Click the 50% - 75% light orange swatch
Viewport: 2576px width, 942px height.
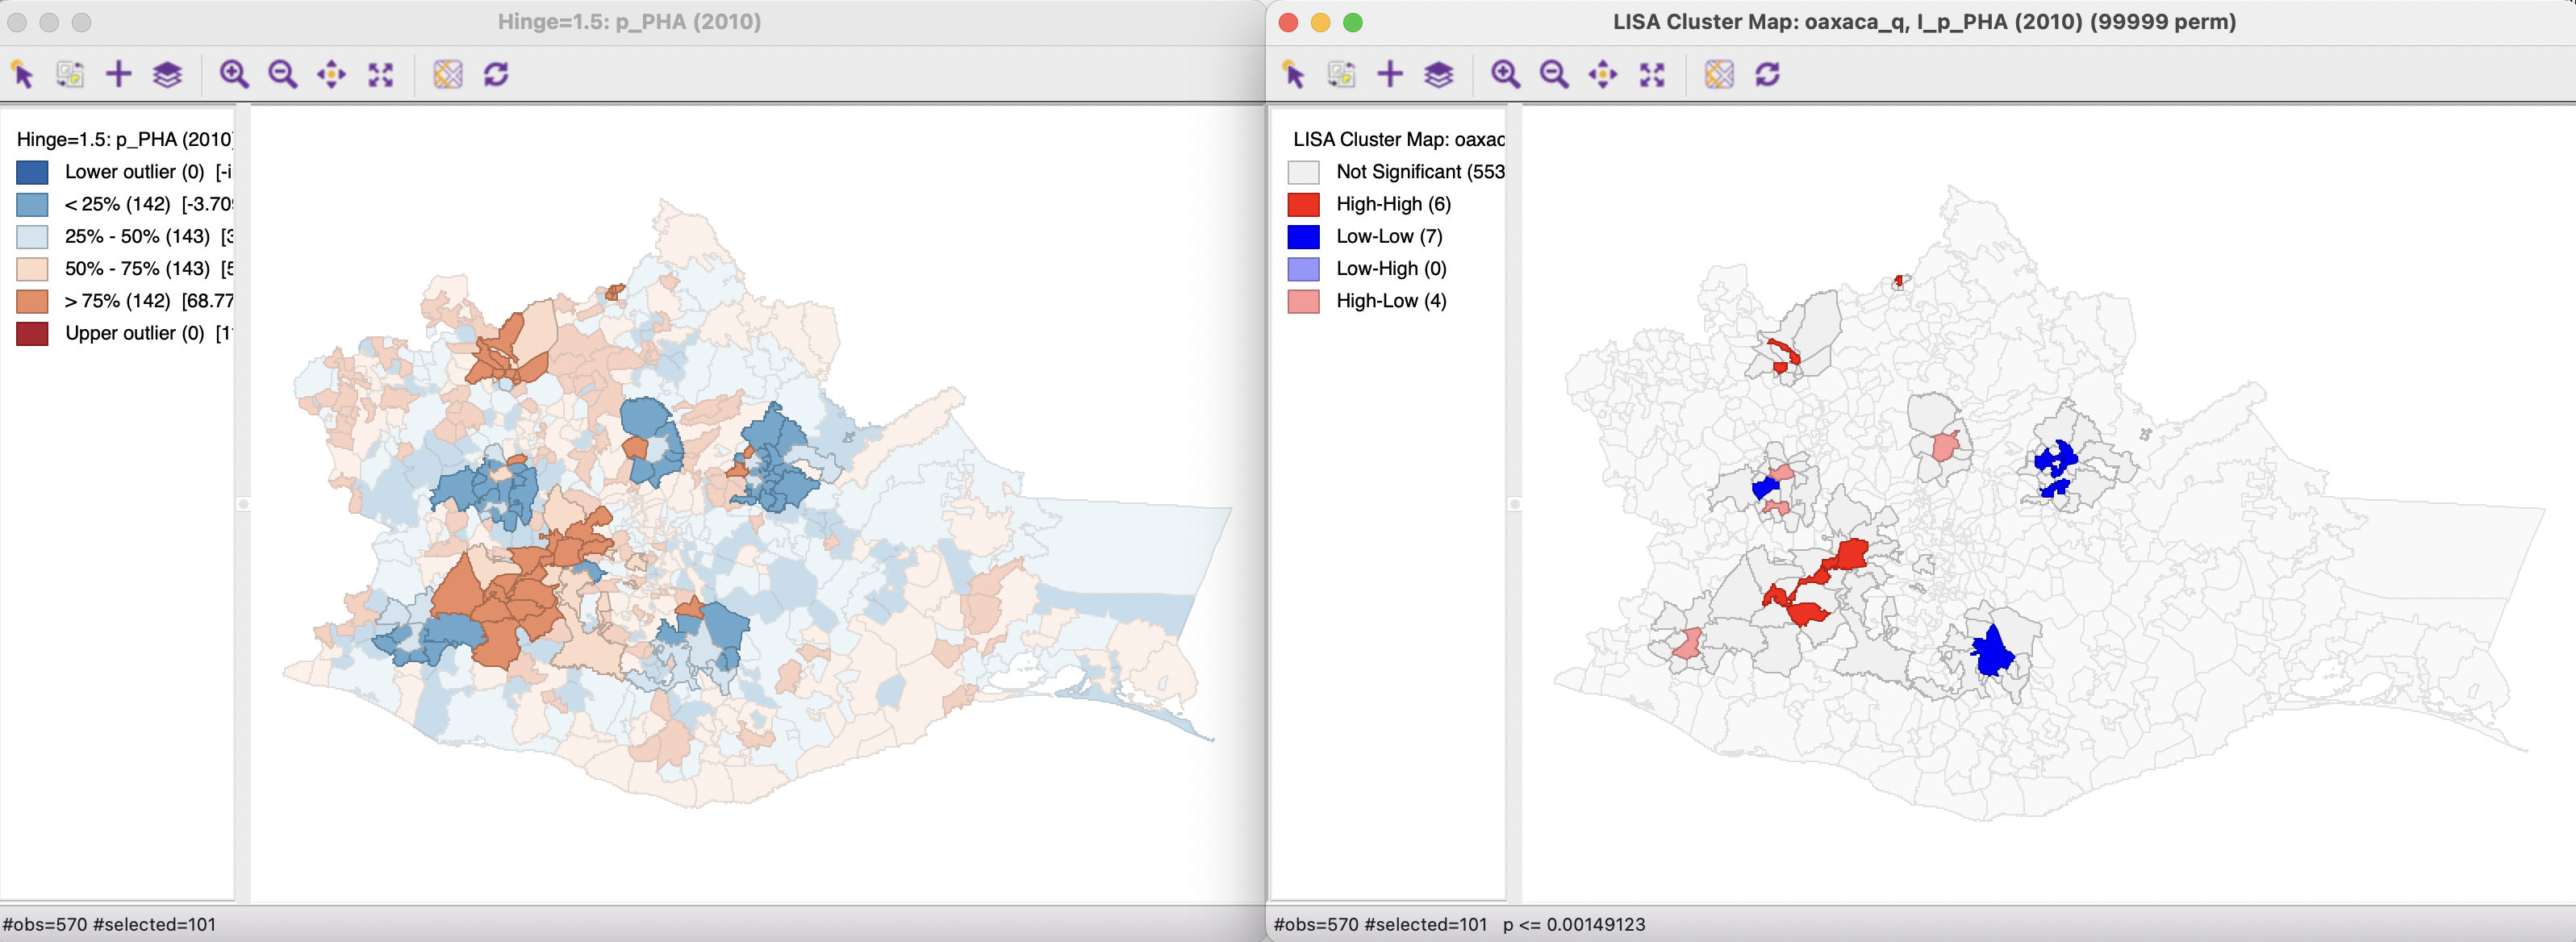[x=32, y=269]
